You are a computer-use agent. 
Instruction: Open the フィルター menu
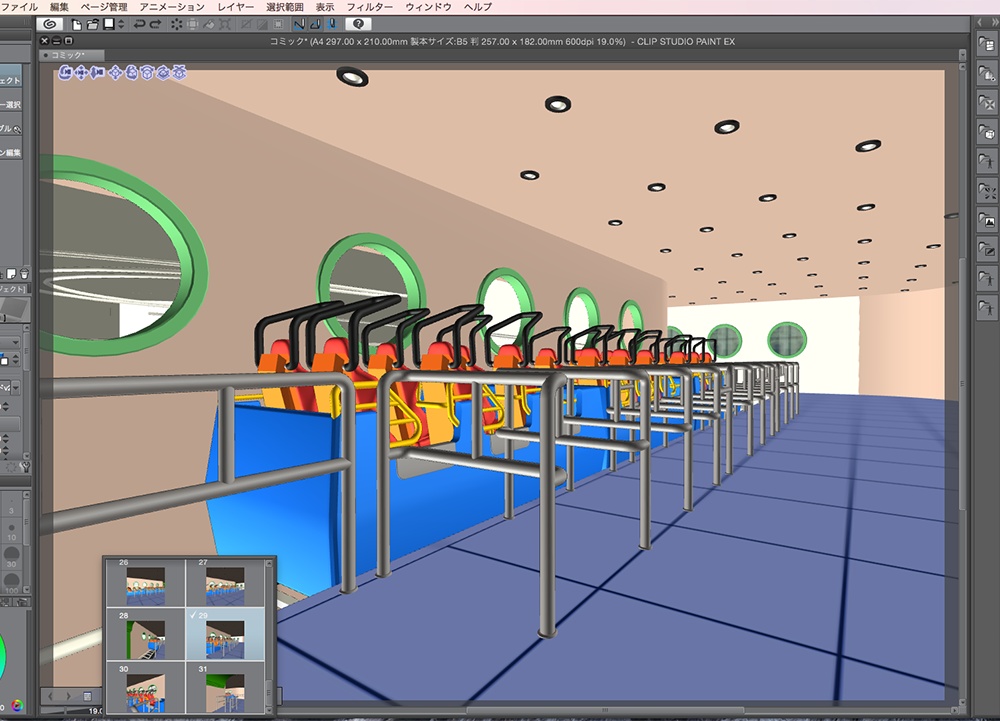click(369, 7)
